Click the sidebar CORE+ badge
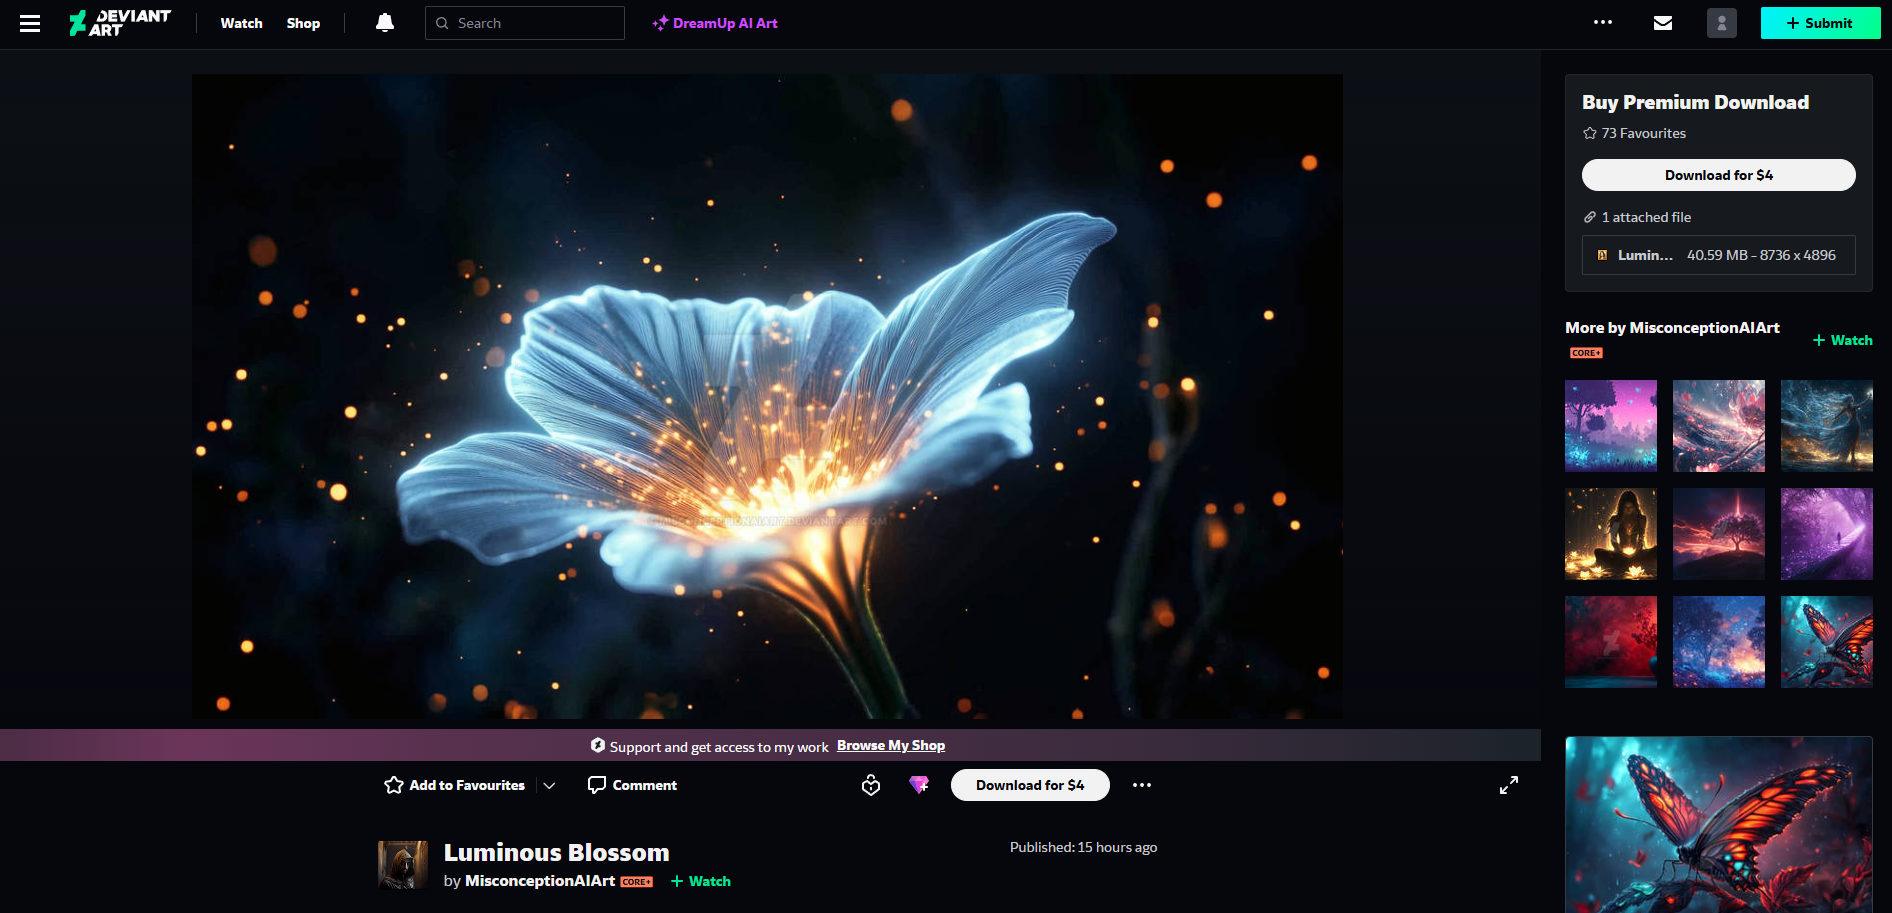This screenshot has width=1892, height=913. (1586, 353)
